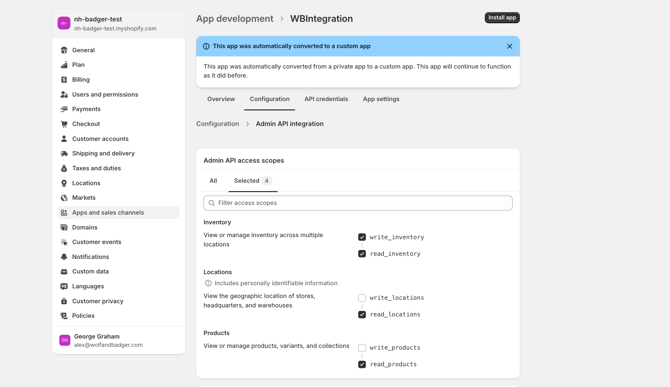
Task: Click the Apps and sales channels icon
Action: coord(64,213)
